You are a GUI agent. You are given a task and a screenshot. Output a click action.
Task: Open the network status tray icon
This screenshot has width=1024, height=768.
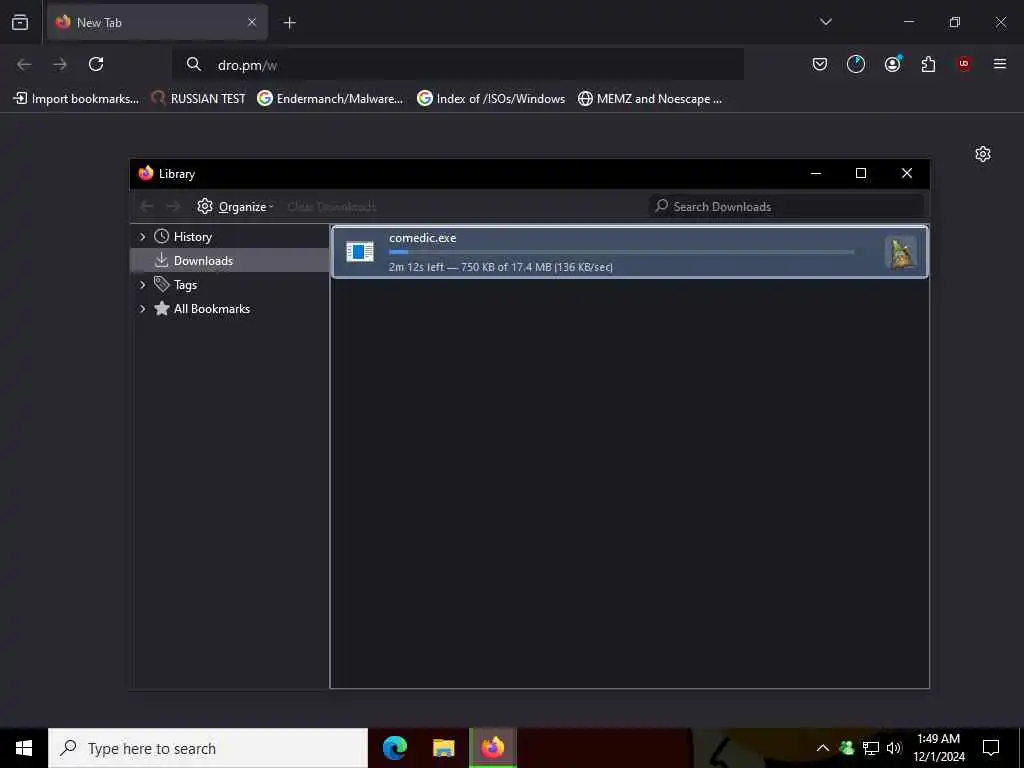coord(871,748)
